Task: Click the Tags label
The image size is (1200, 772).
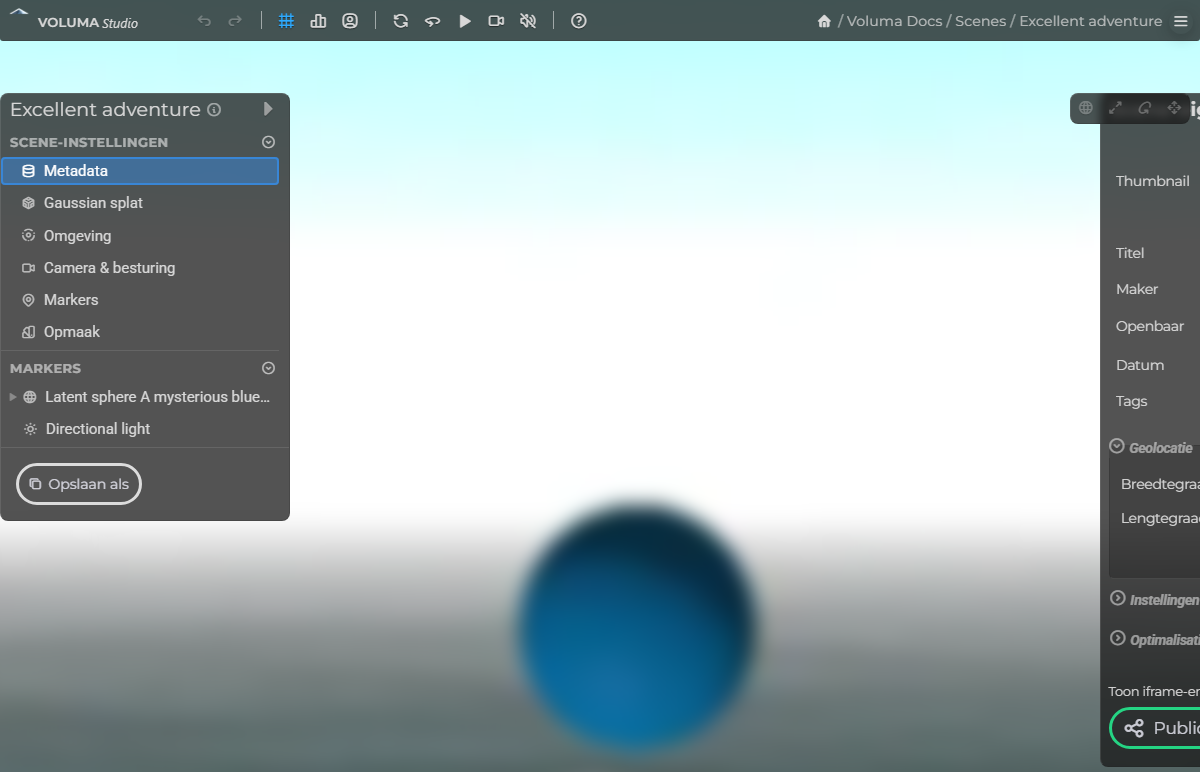Action: [x=1132, y=401]
